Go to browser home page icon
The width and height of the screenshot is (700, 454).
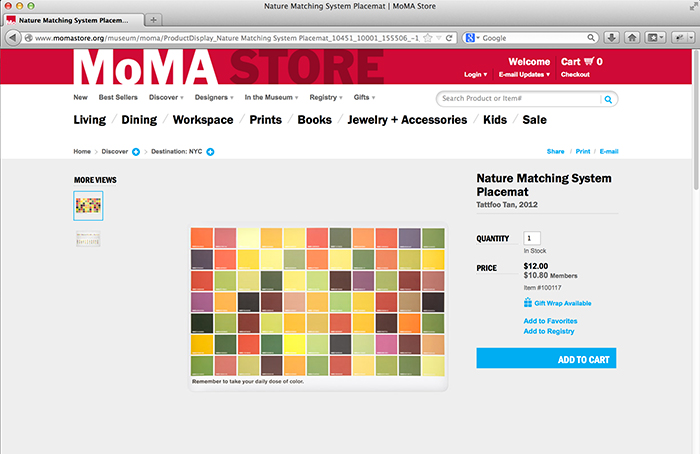click(x=633, y=37)
